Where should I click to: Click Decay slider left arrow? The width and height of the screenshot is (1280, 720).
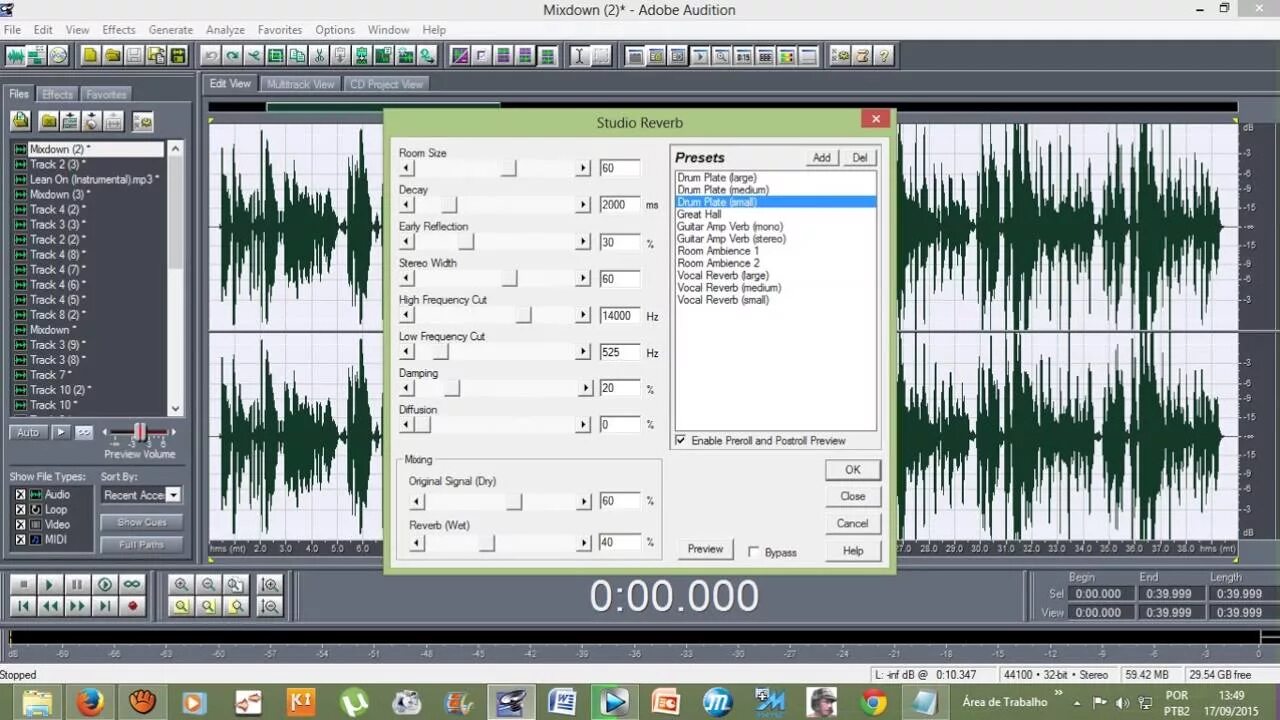[406, 205]
